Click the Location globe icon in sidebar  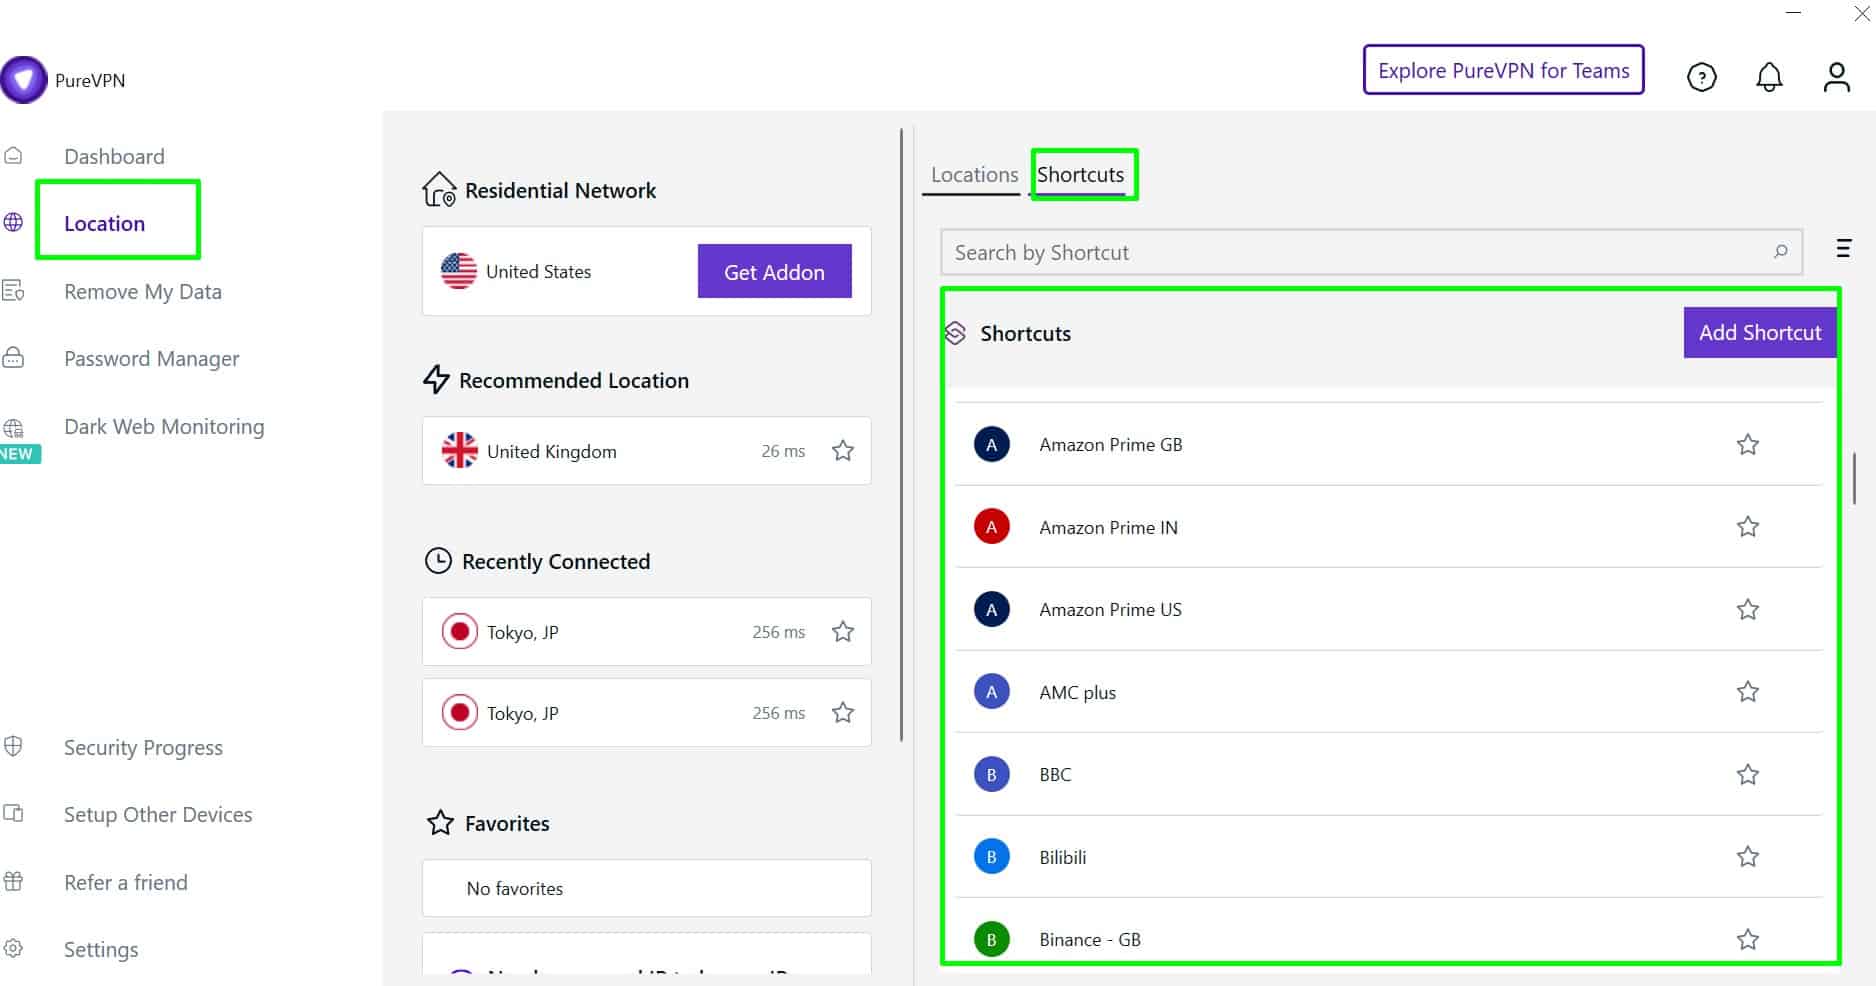[x=13, y=222]
